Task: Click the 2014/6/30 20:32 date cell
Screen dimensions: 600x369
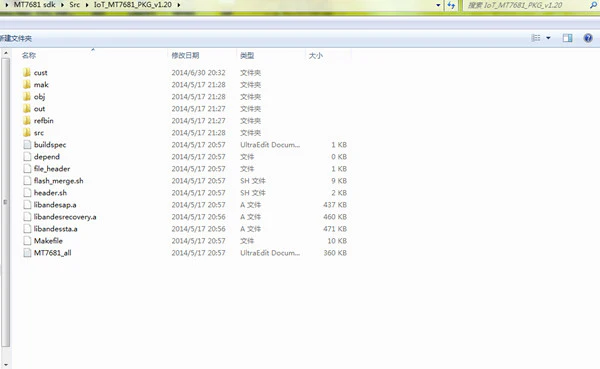Action: [198, 72]
